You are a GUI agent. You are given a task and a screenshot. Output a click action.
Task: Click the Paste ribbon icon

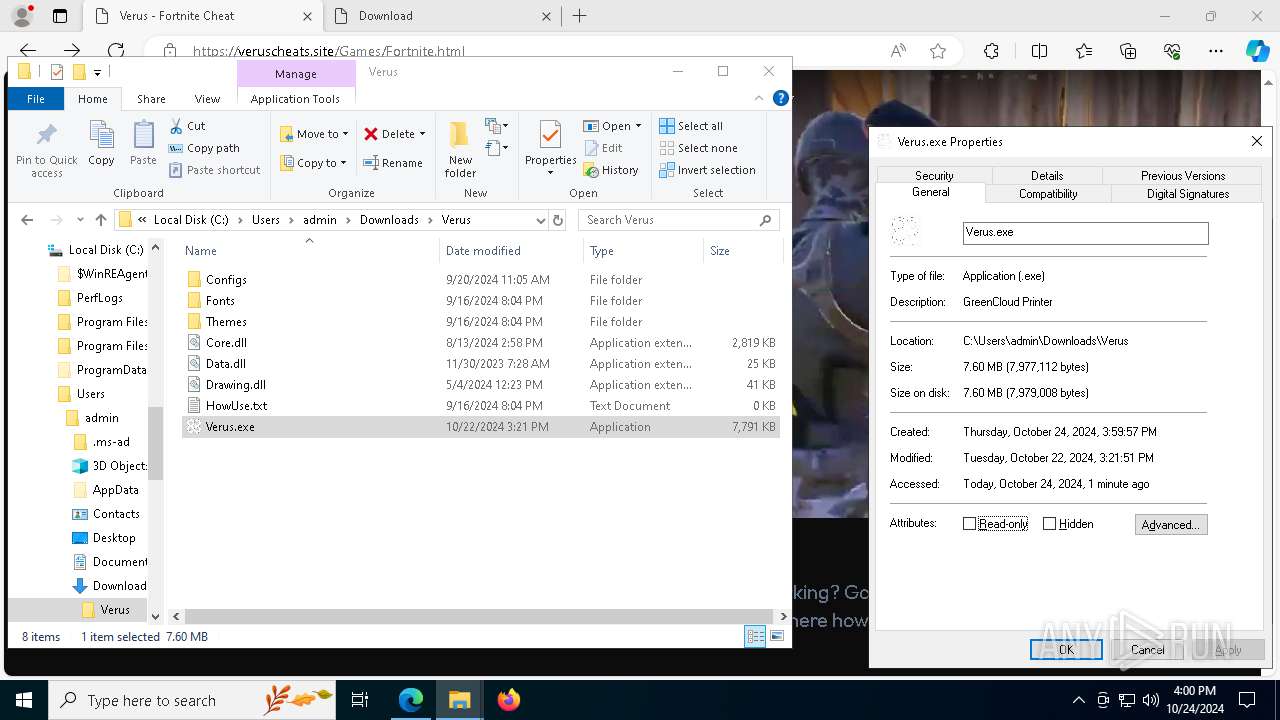[143, 143]
